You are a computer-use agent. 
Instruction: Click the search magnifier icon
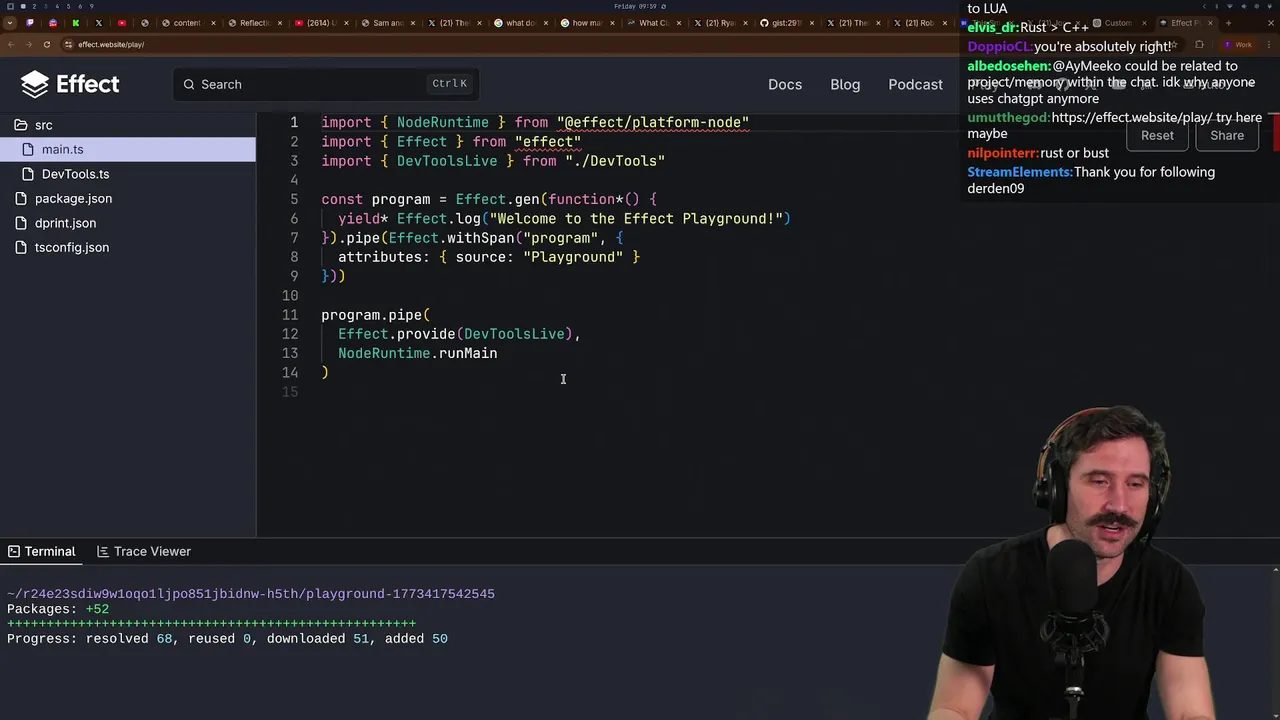(x=188, y=84)
